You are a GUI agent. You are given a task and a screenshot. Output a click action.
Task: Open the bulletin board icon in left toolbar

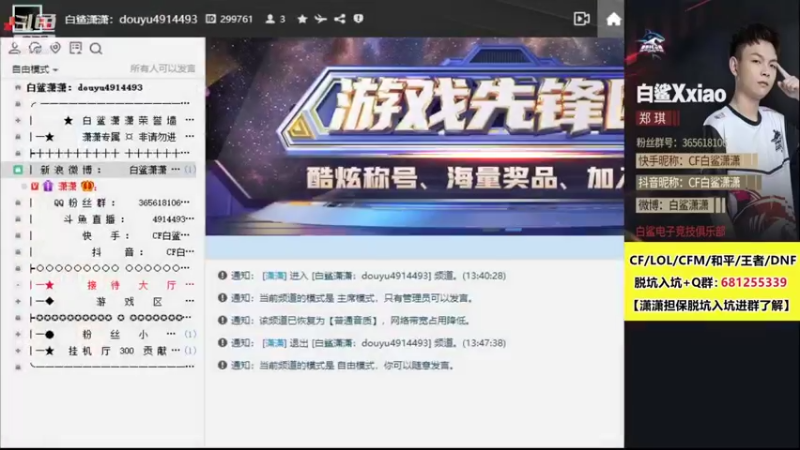(76, 48)
